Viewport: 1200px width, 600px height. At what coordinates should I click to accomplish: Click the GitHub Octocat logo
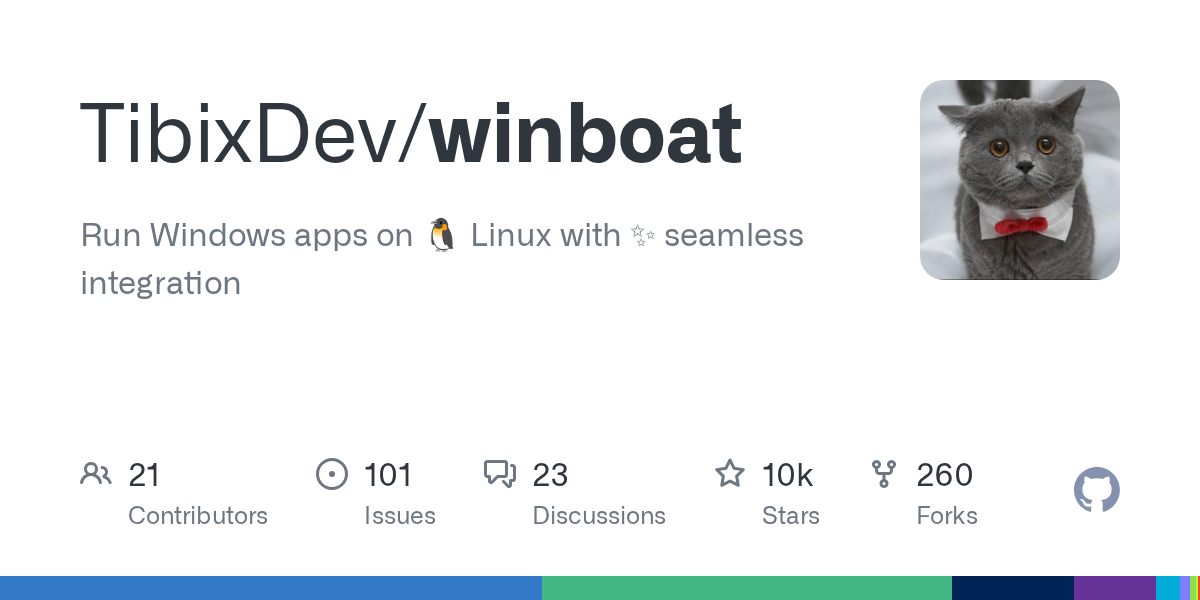[1096, 490]
